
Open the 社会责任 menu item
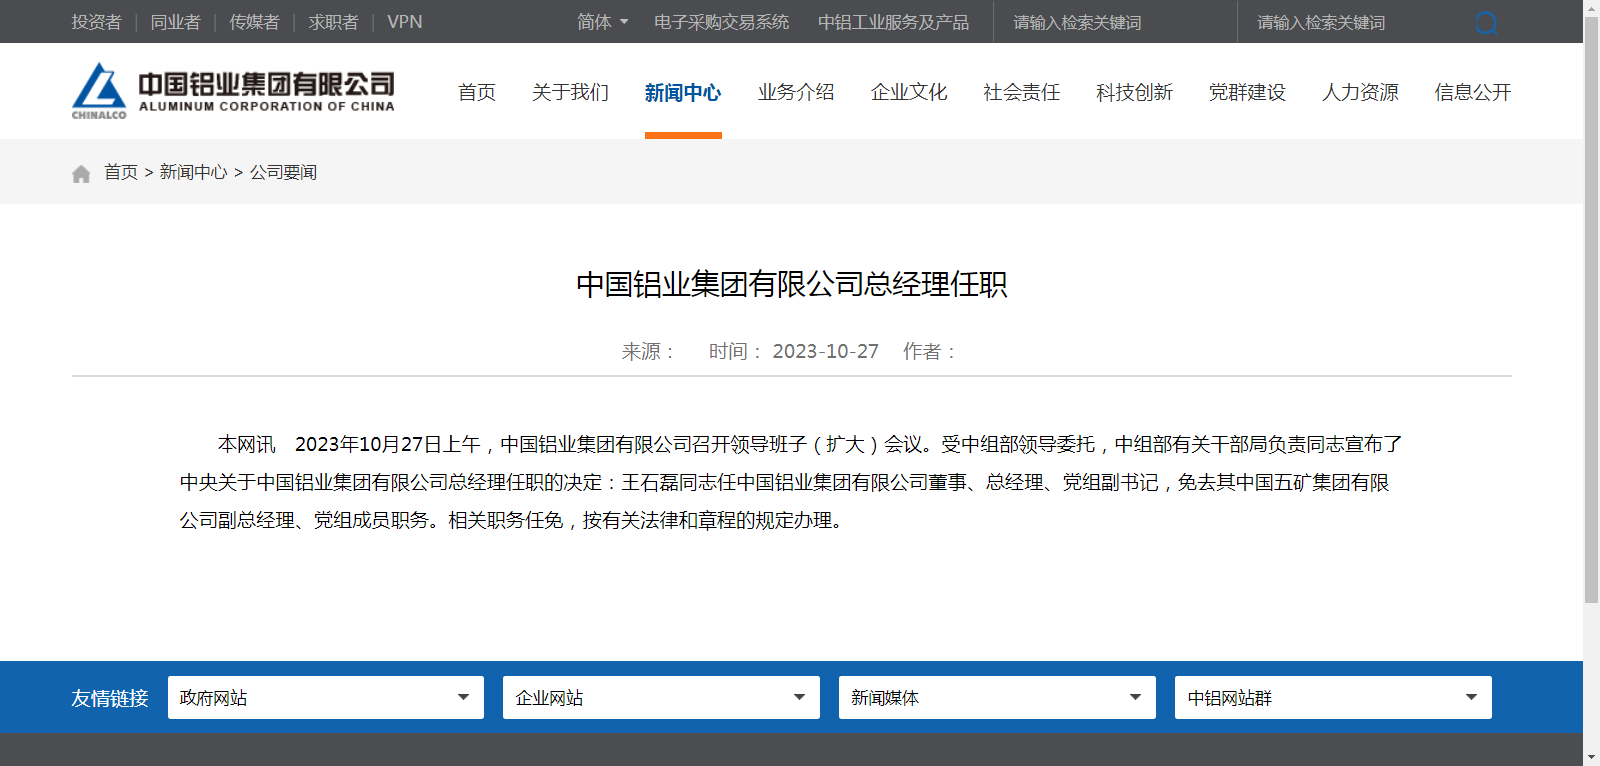[1022, 92]
